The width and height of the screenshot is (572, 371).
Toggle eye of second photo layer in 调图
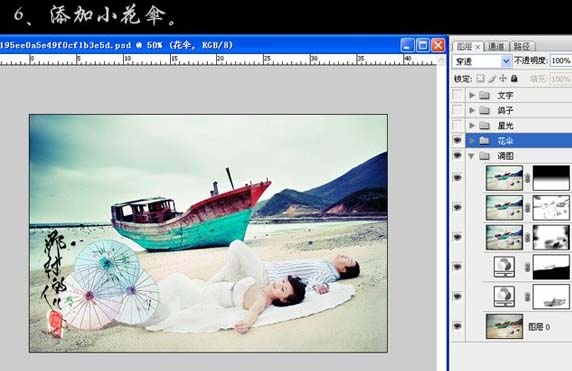pos(457,207)
